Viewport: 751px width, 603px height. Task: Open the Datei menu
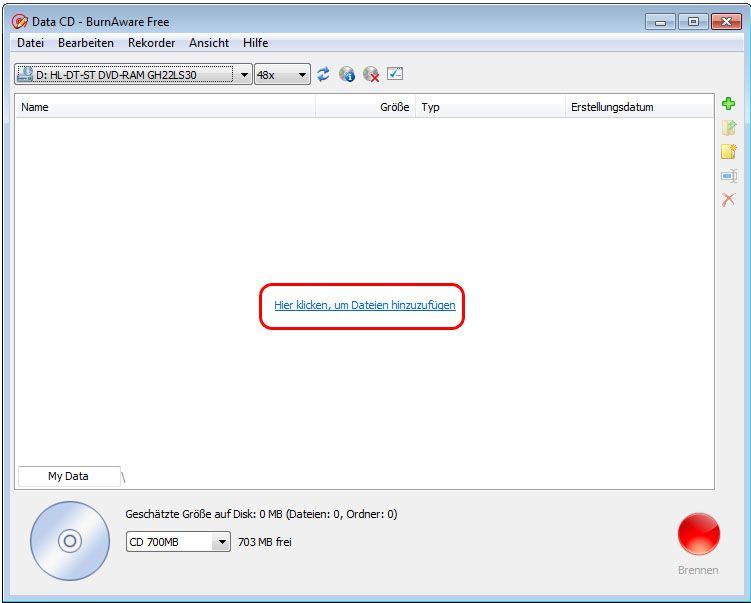(x=31, y=43)
